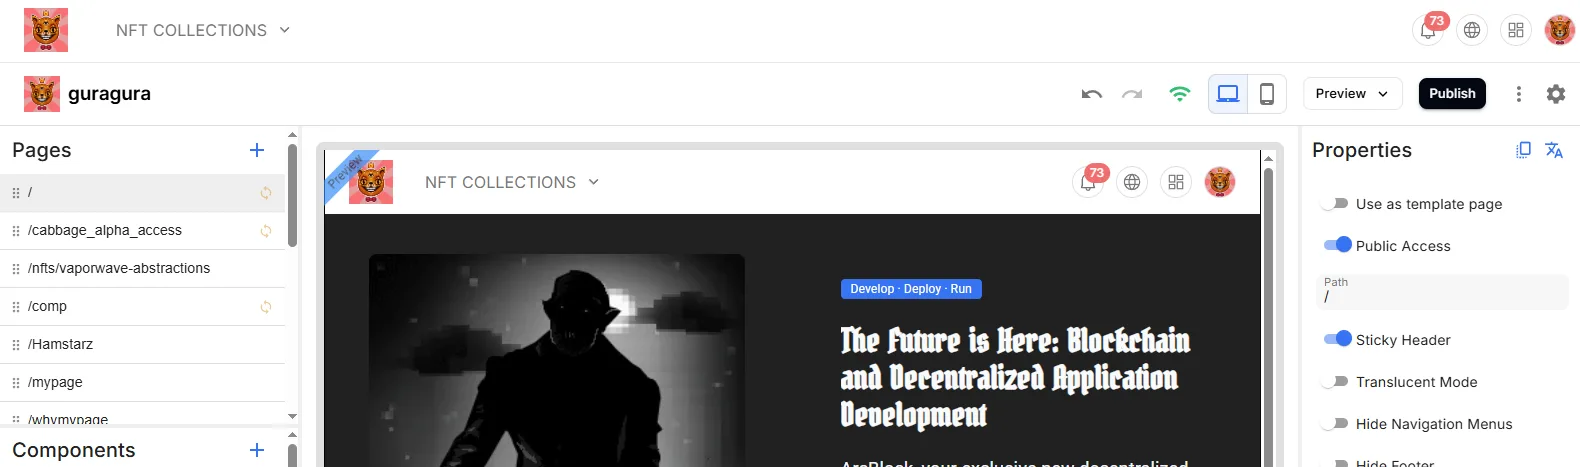The width and height of the screenshot is (1580, 467).
Task: Select the /nfts/vaporwave-abstractions page
Action: tap(142, 269)
